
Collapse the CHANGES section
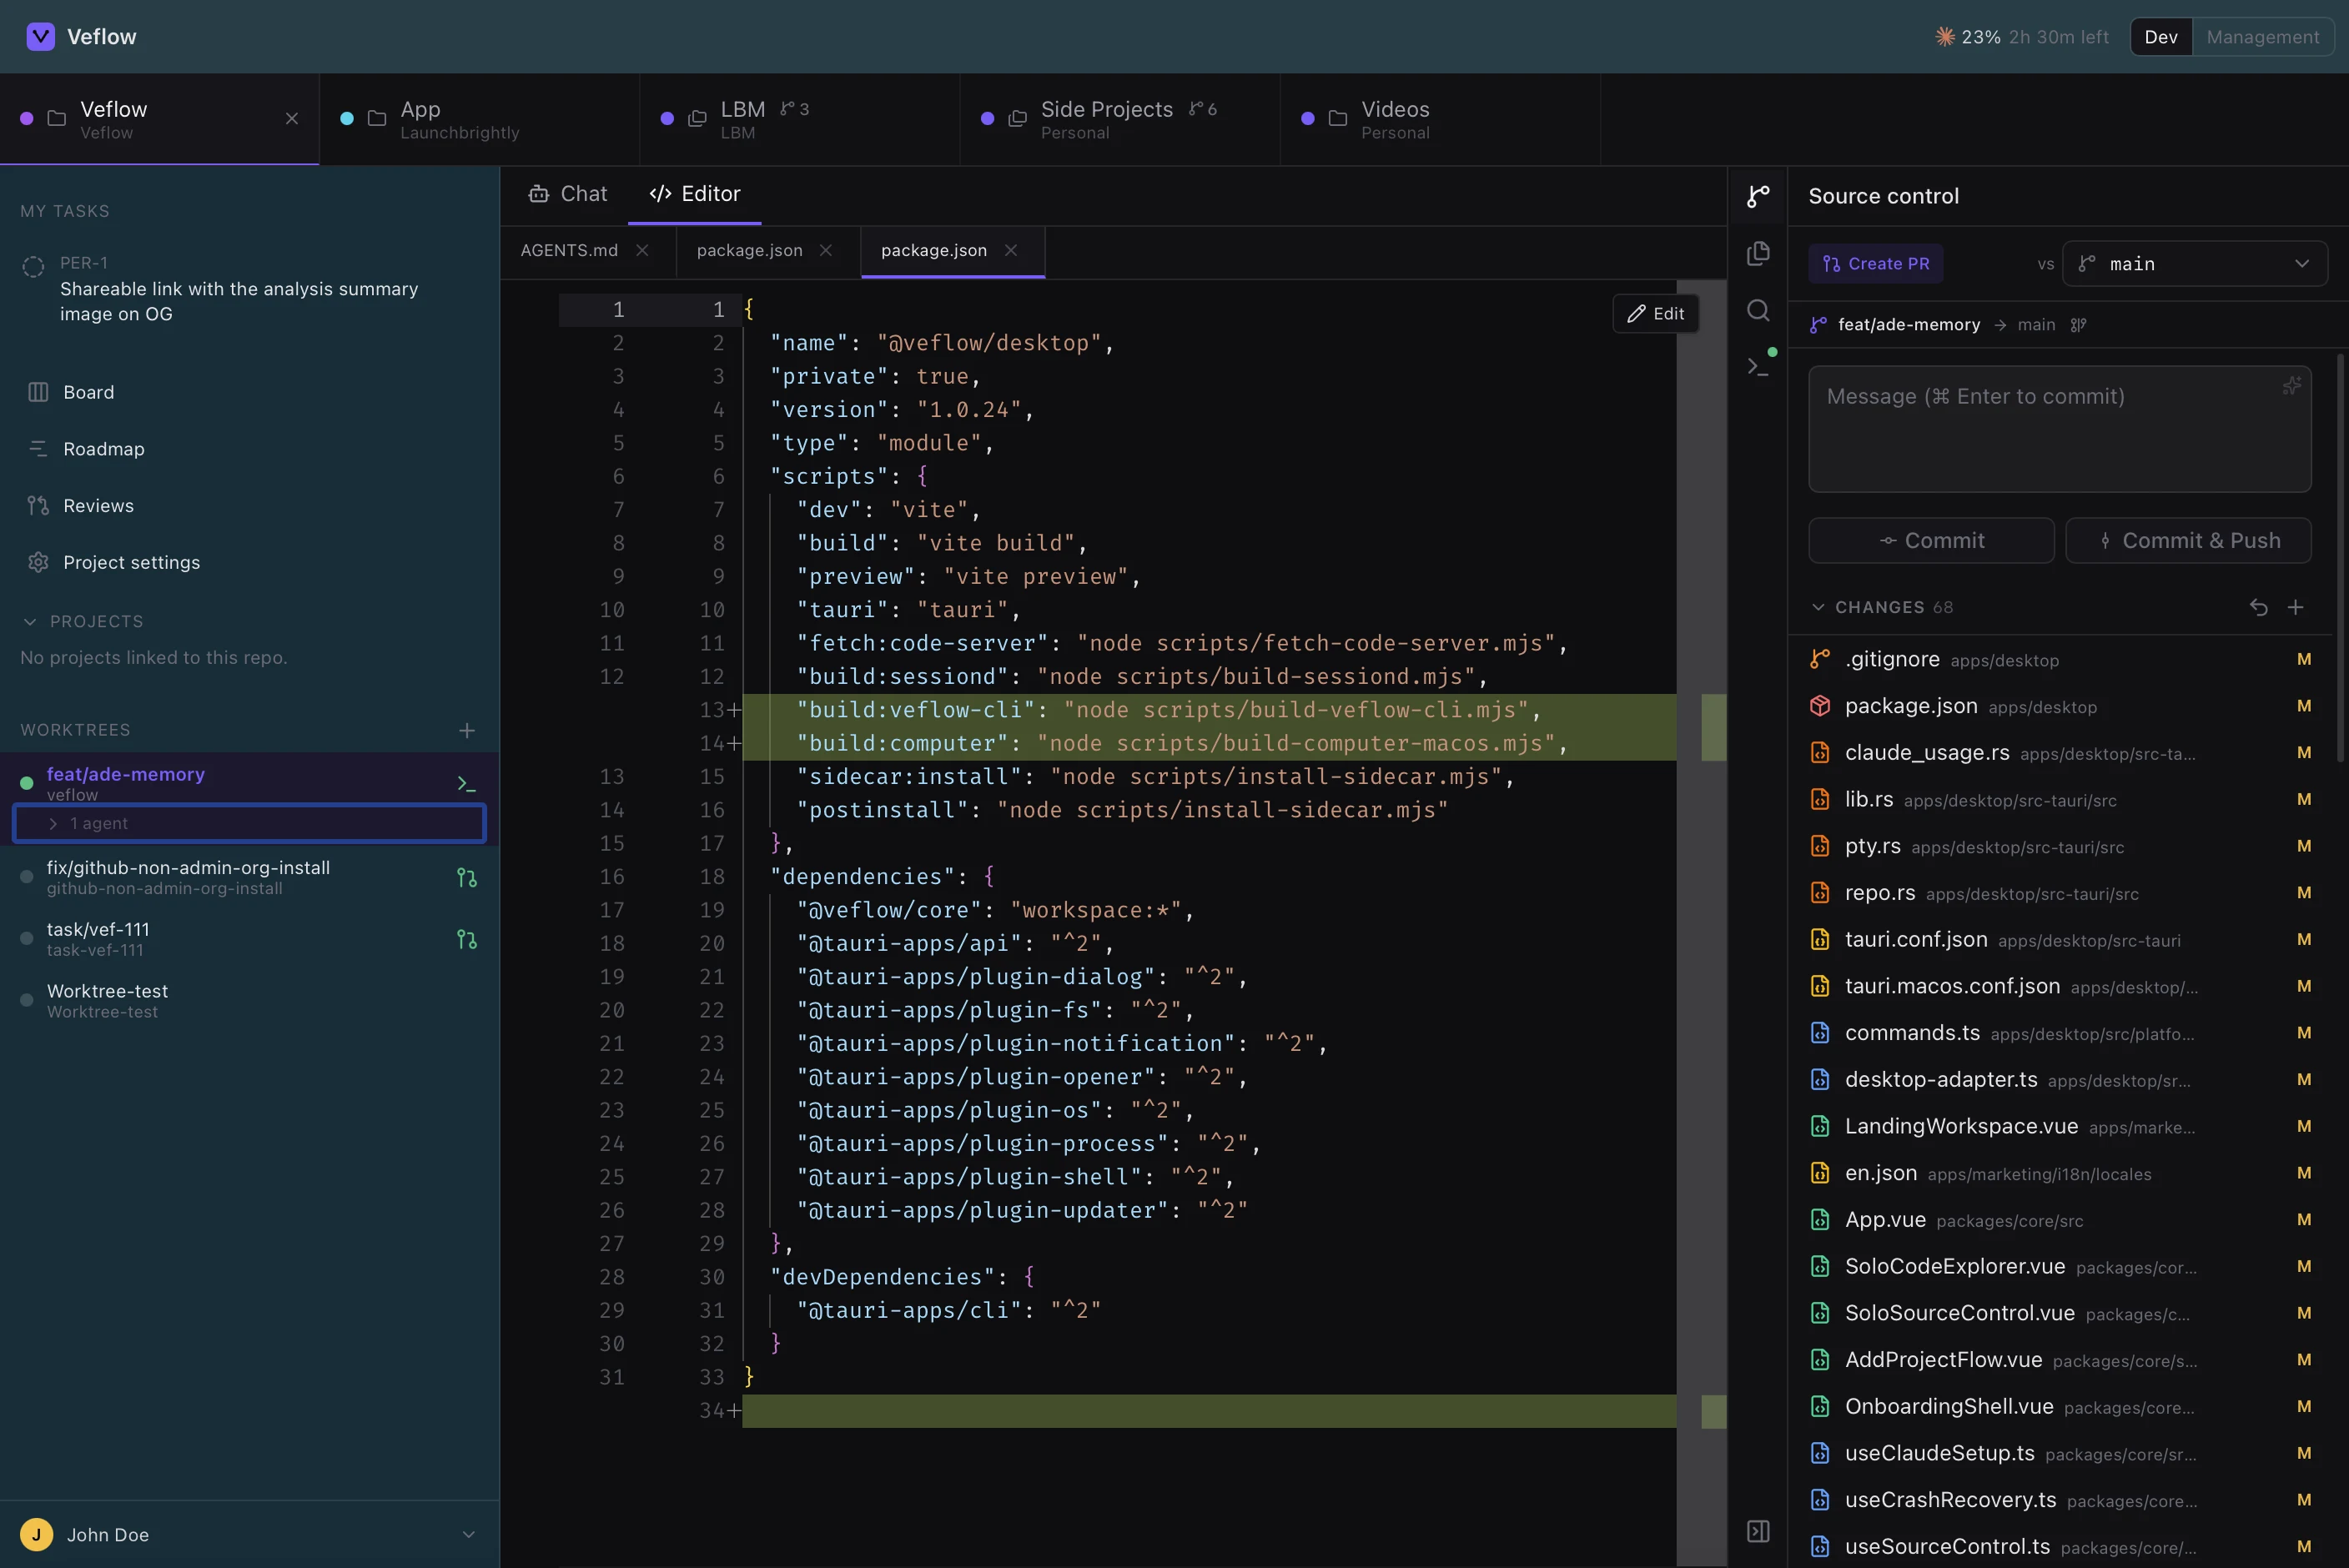[x=1817, y=607]
